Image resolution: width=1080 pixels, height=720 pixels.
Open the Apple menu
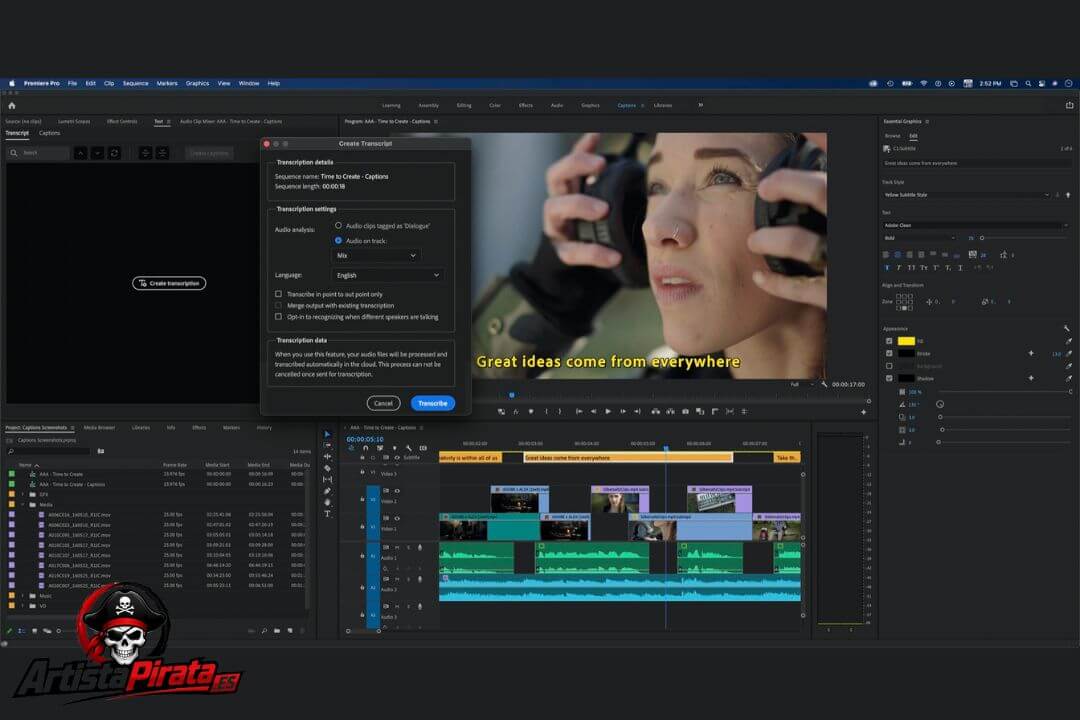click(12, 83)
